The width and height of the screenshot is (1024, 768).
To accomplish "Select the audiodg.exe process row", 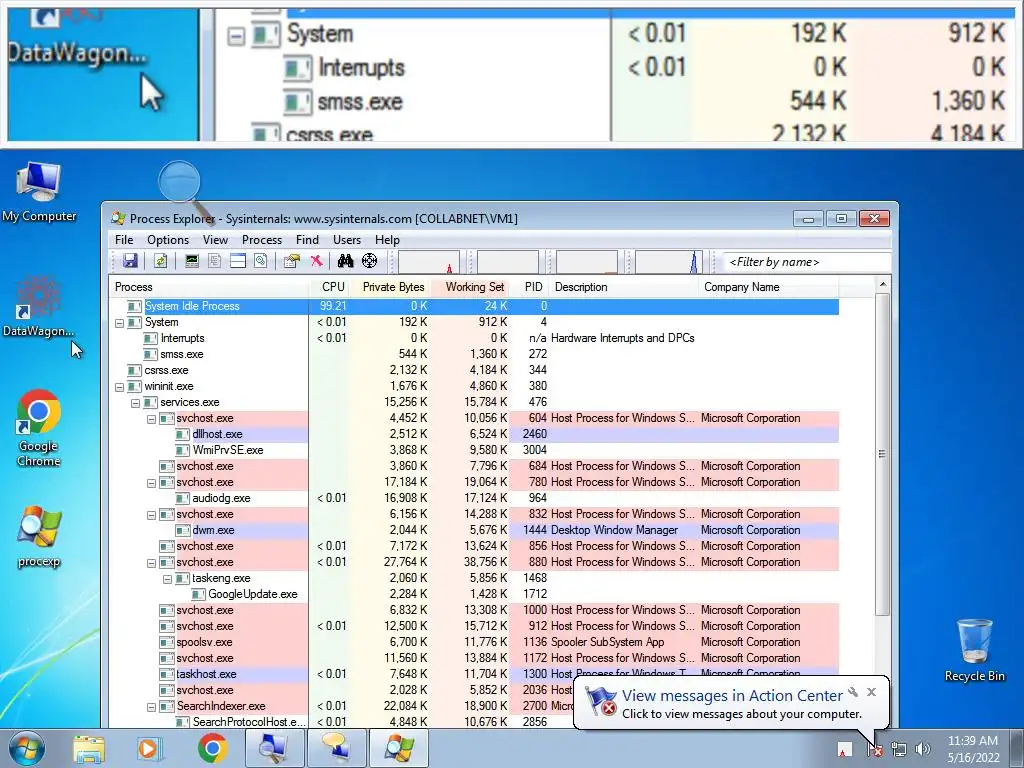I will (474, 498).
